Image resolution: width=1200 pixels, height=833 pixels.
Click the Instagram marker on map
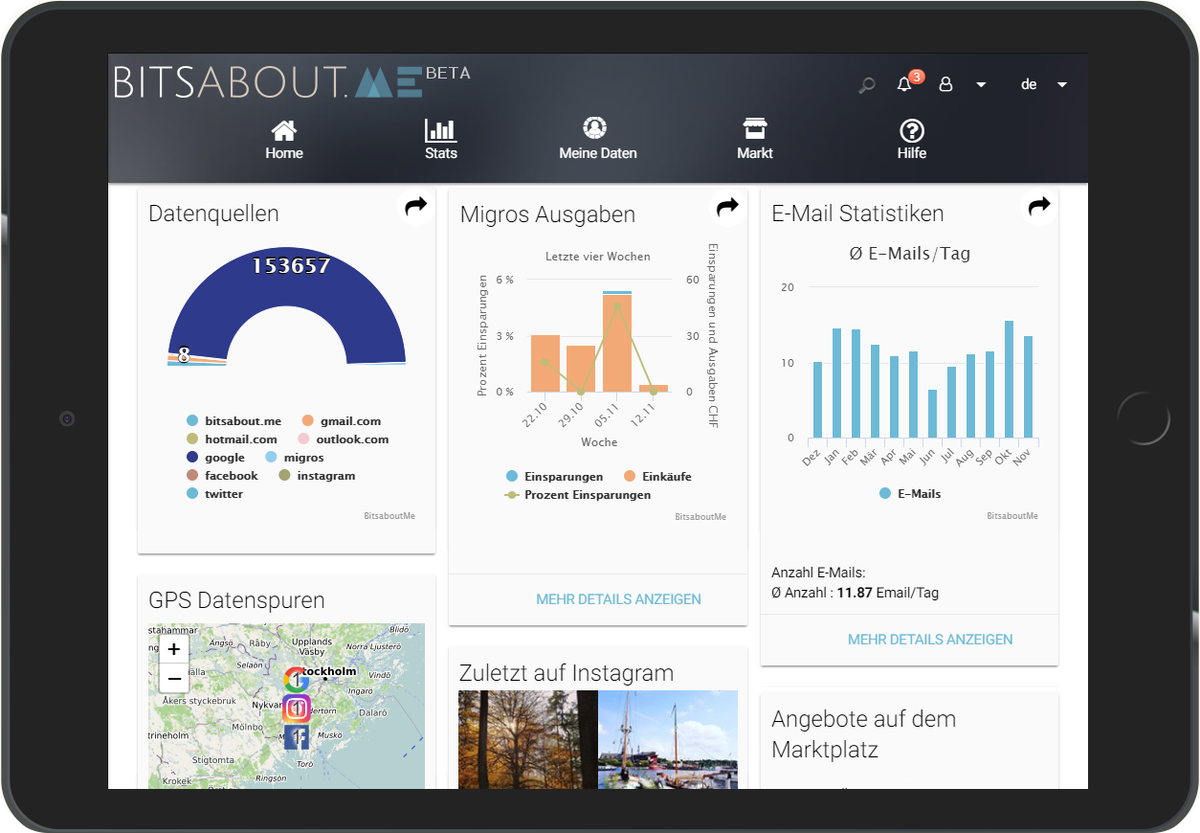click(296, 709)
